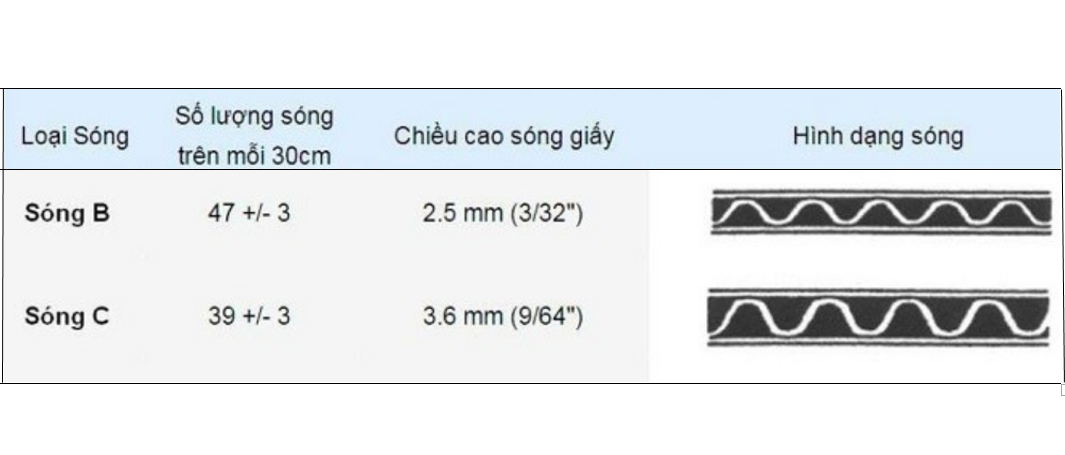Screen dimensions: 1065x455
Task: Select the "39 +/- 3" cell
Action: pyautogui.click(x=254, y=317)
